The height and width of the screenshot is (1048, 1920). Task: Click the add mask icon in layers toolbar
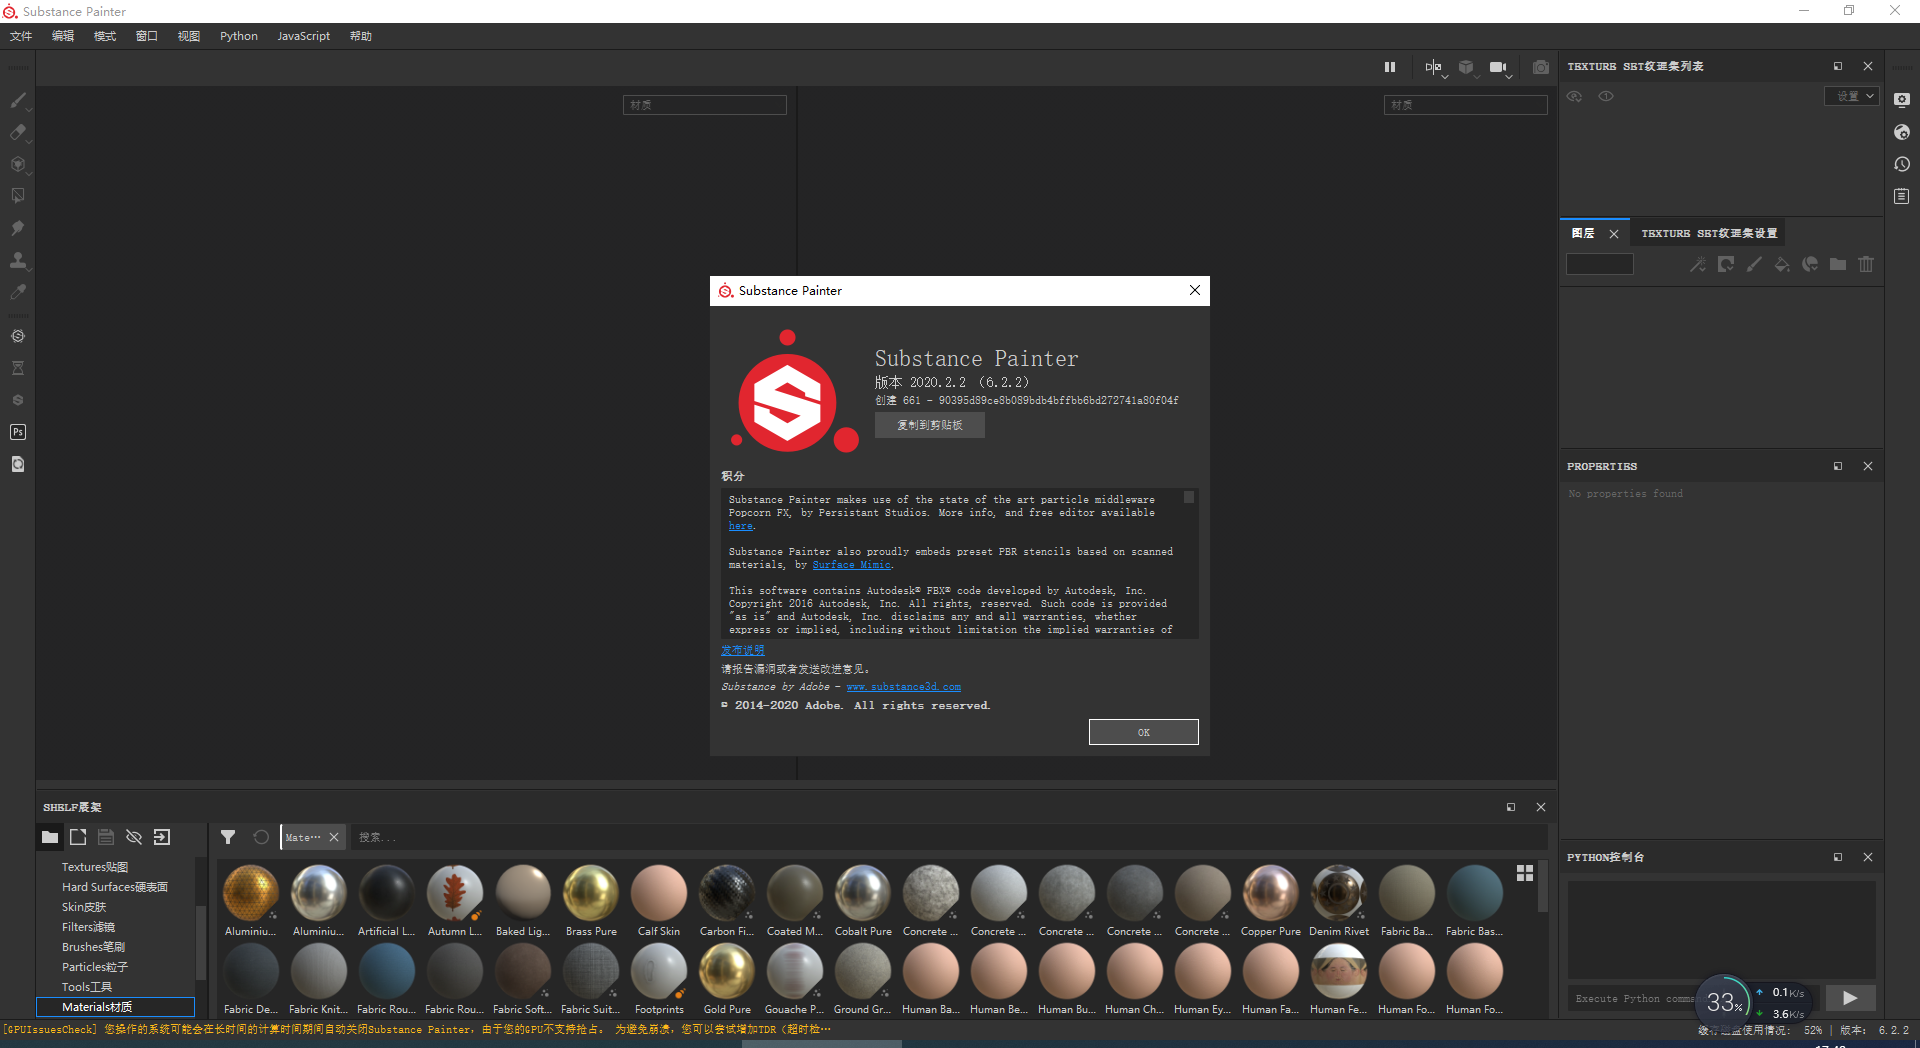tap(1726, 264)
